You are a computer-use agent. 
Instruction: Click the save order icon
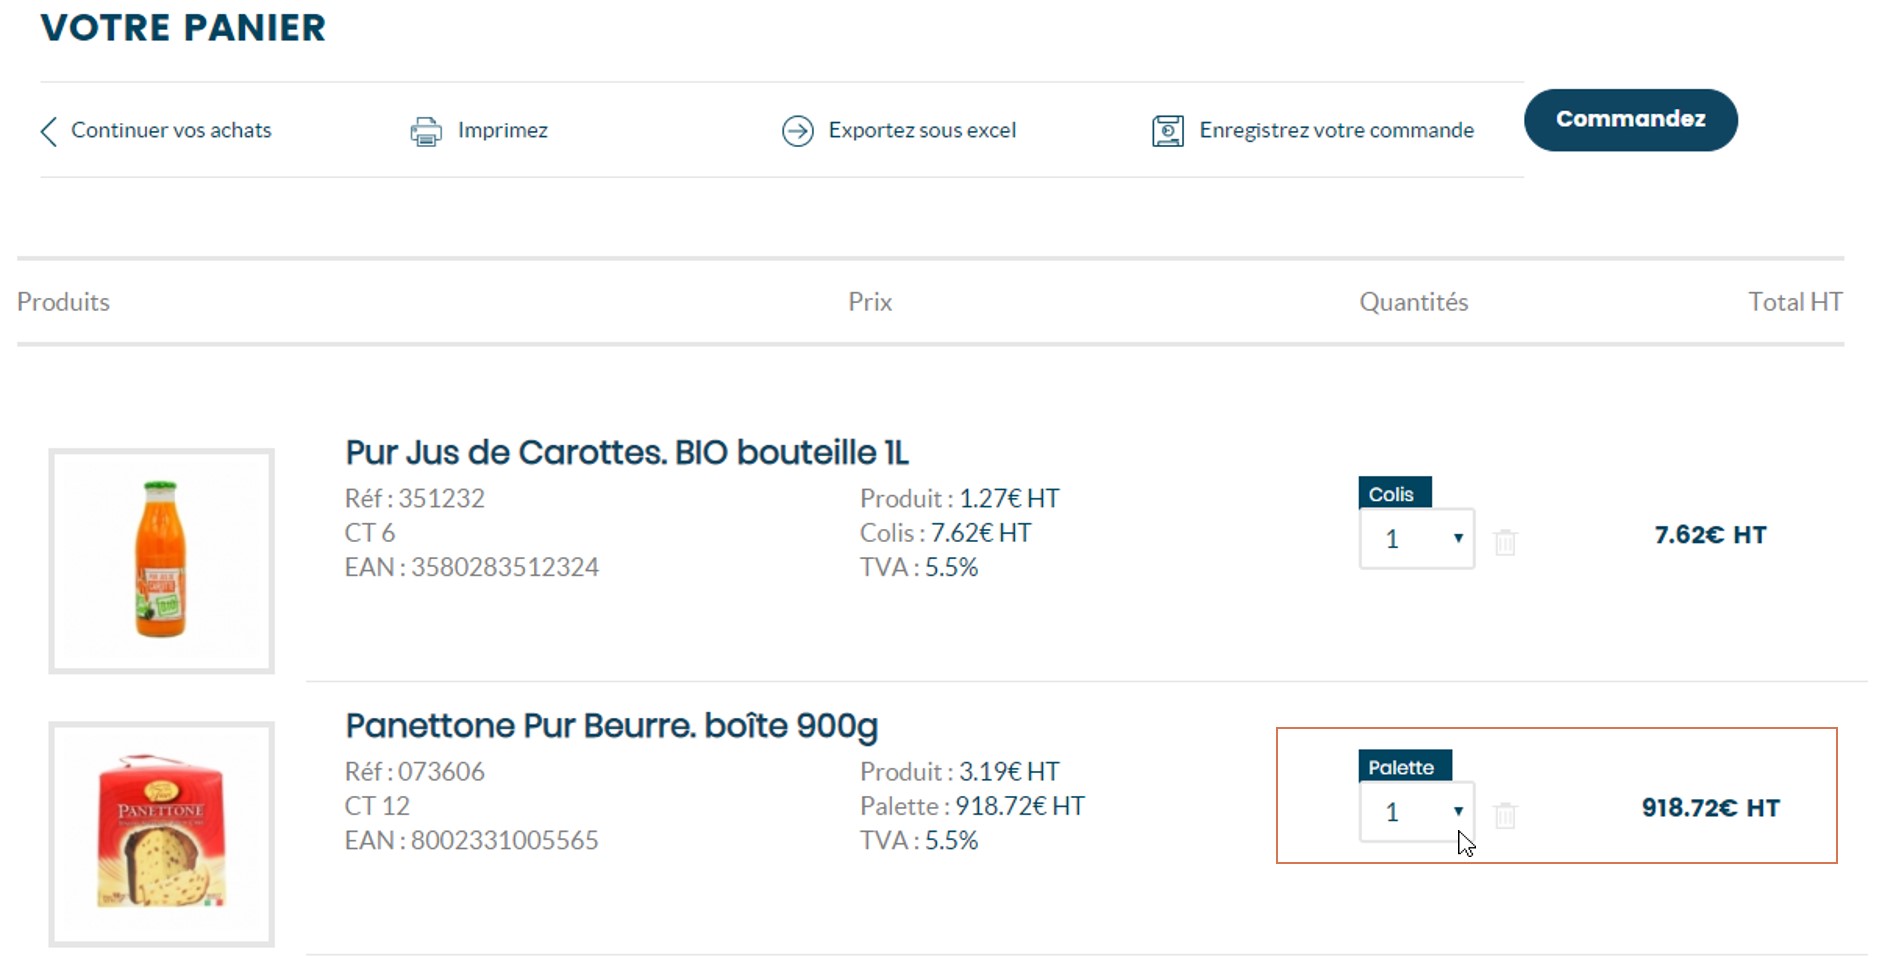(1167, 131)
